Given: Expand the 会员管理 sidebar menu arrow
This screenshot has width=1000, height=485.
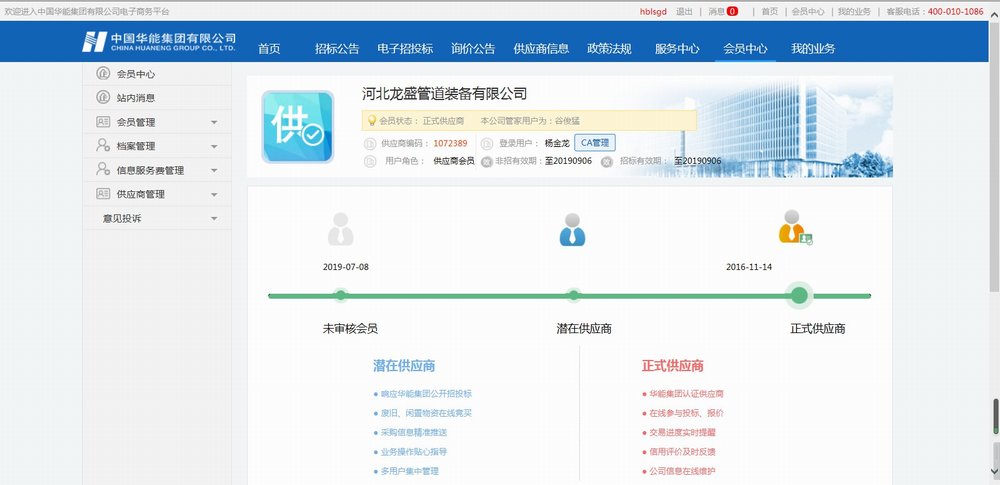Looking at the screenshot, I should click(214, 122).
